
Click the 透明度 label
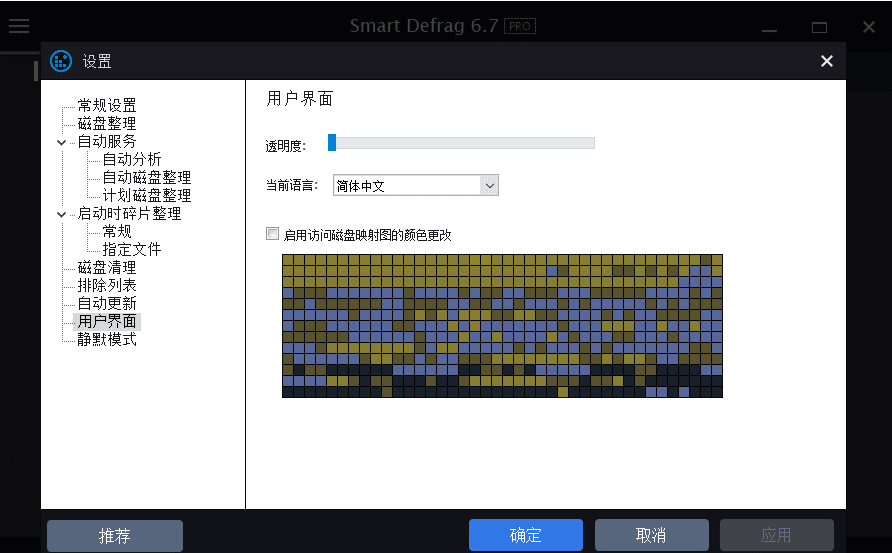[286, 146]
